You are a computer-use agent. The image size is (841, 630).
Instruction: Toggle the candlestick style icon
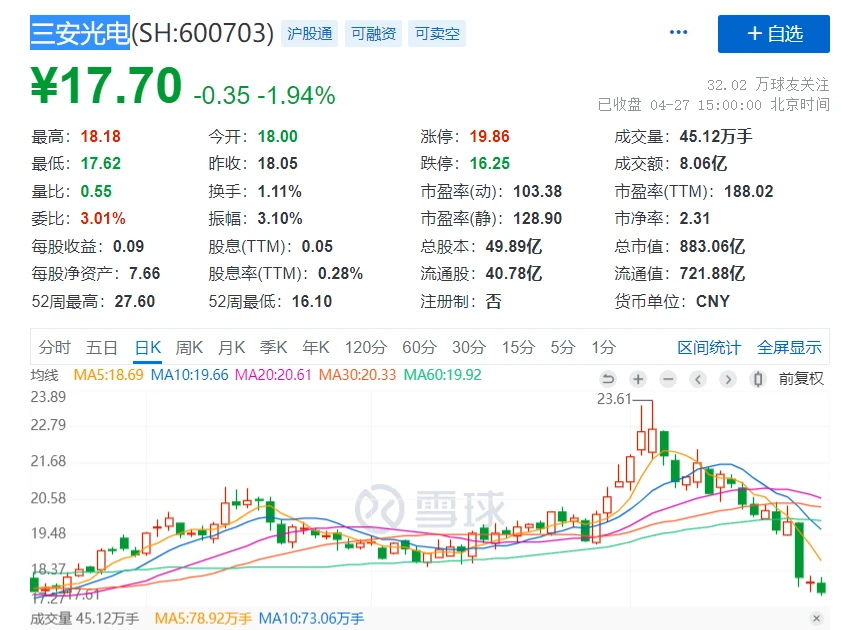[758, 379]
